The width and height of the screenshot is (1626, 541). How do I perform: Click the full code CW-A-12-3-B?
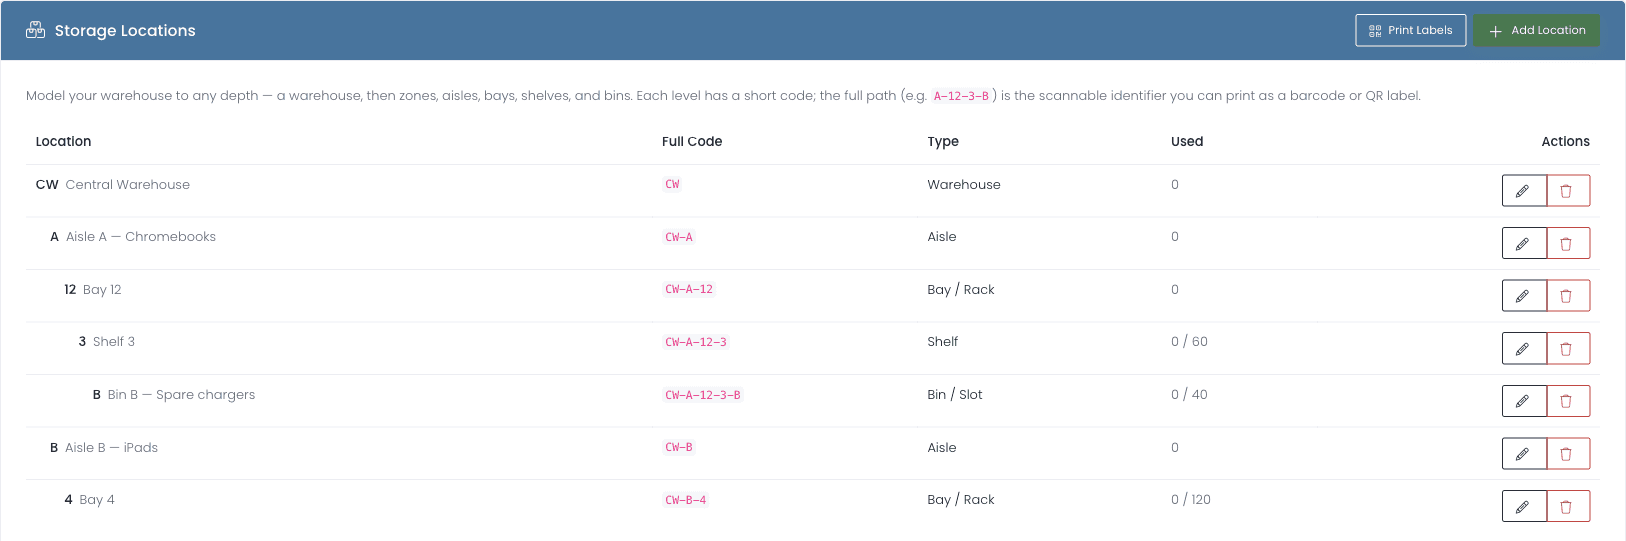click(703, 395)
